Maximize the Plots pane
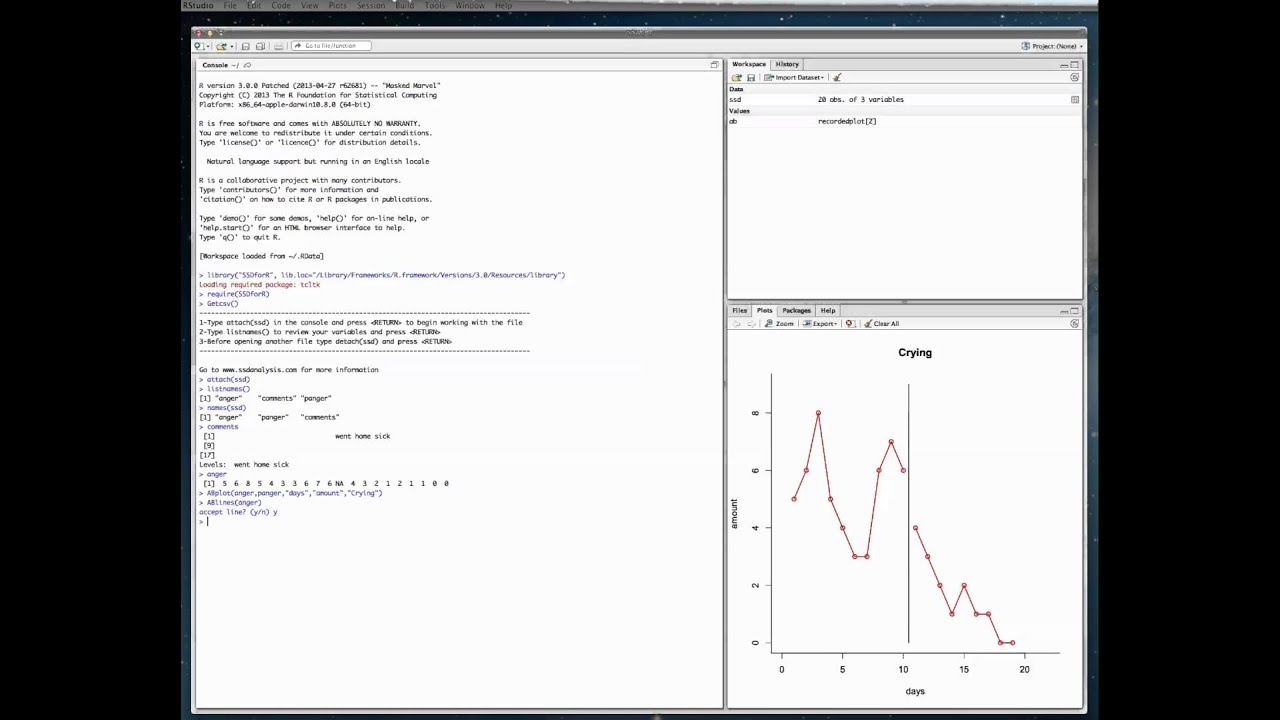The width and height of the screenshot is (1280, 720). (x=1075, y=312)
